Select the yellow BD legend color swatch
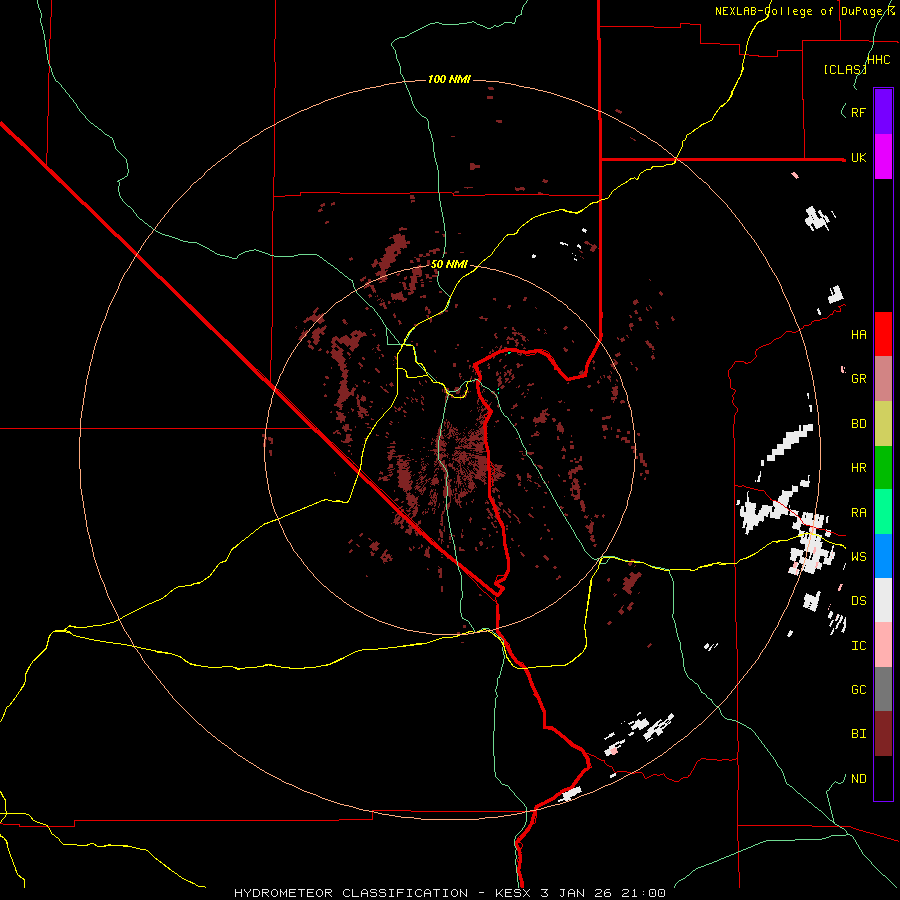This screenshot has width=900, height=900. coord(883,423)
